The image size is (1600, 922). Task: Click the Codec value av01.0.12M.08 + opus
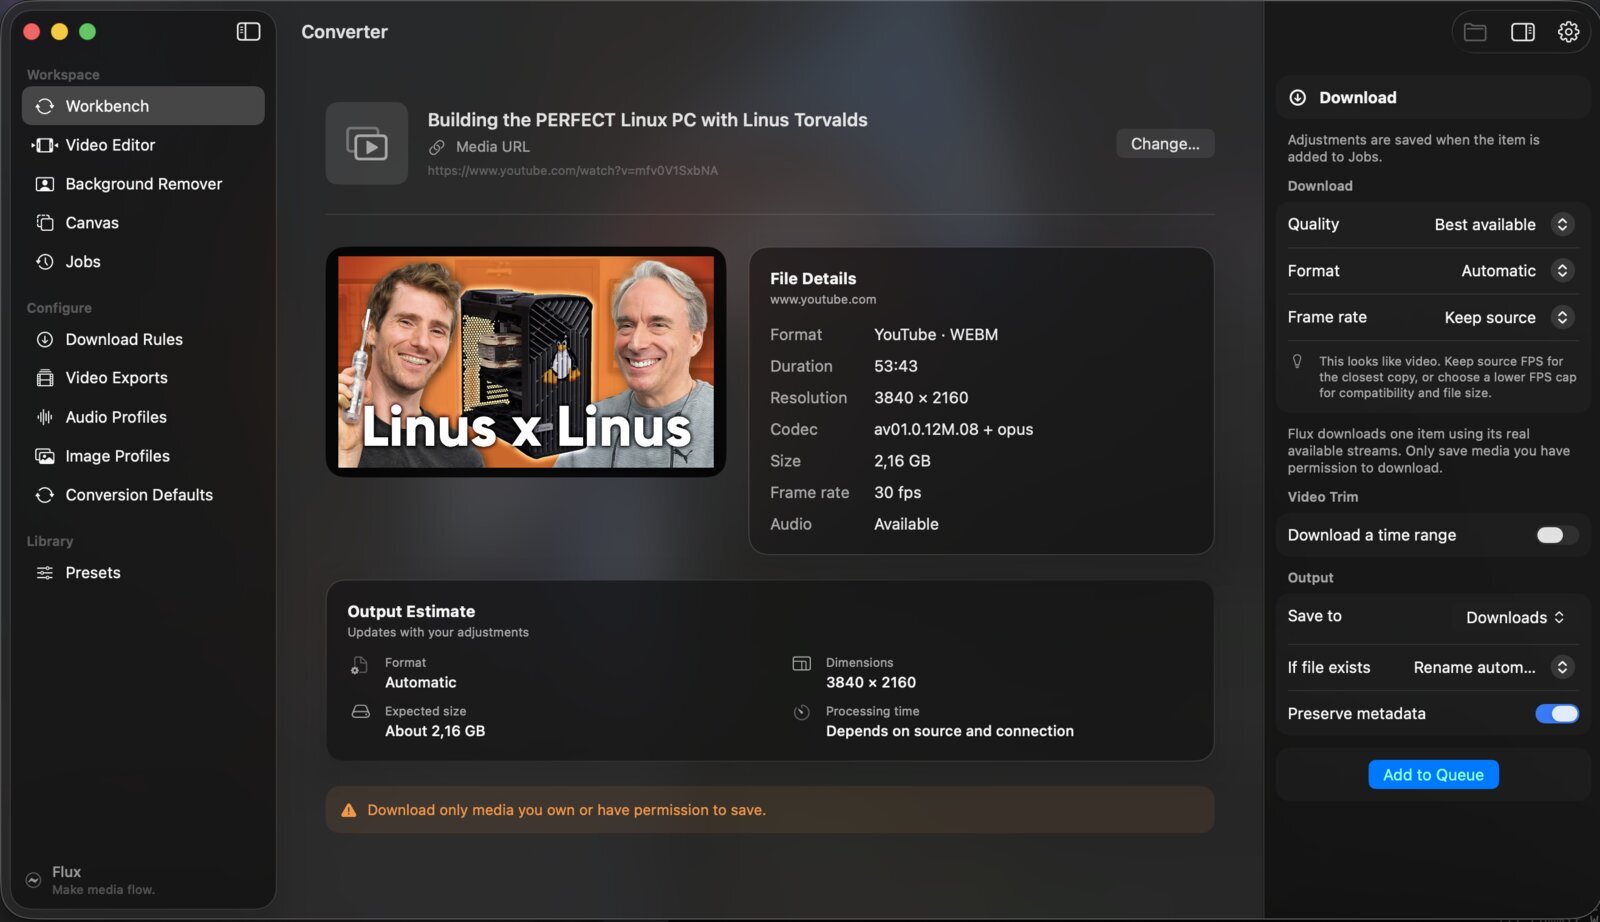[953, 430]
